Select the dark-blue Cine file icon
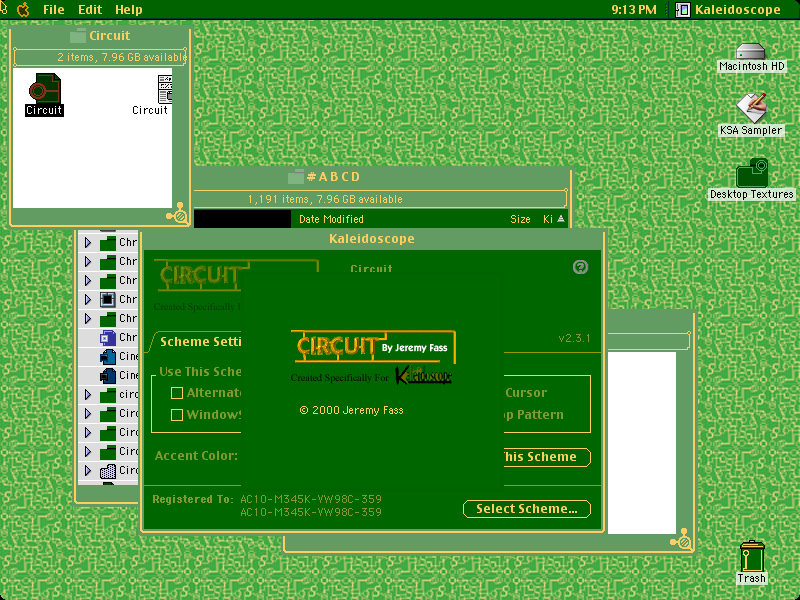 pyautogui.click(x=107, y=376)
